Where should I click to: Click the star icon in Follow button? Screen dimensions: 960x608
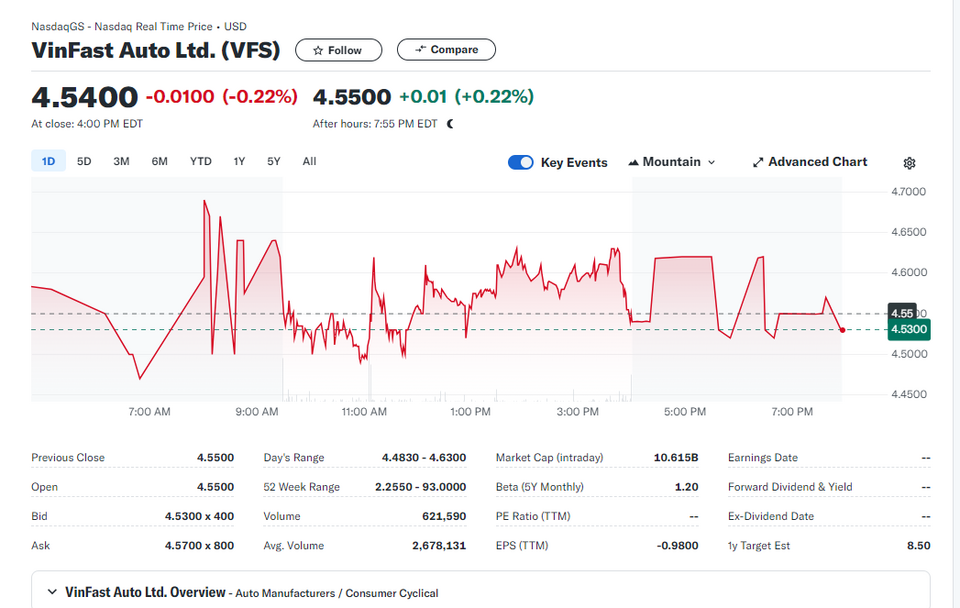(318, 51)
